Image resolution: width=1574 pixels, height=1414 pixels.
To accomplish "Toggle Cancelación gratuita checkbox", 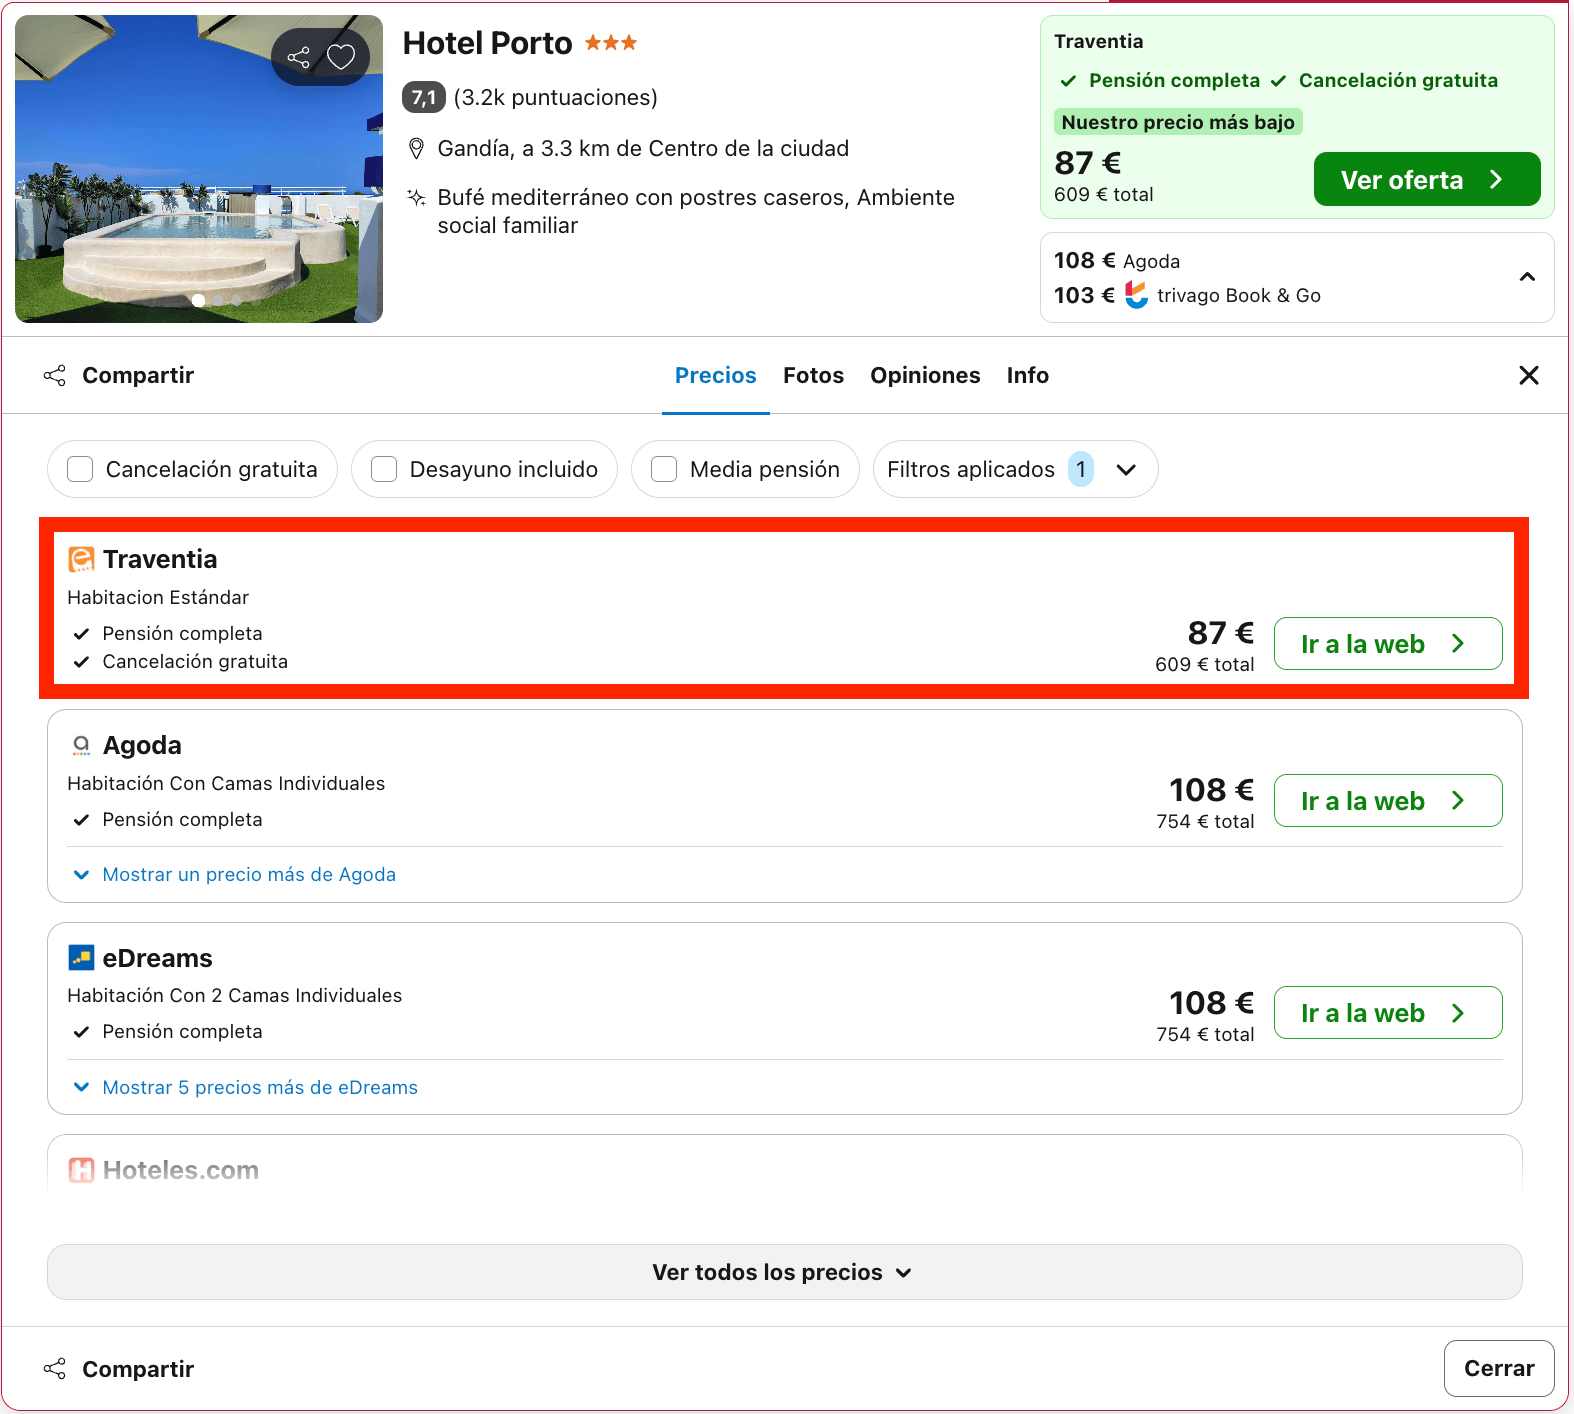I will (x=80, y=469).
